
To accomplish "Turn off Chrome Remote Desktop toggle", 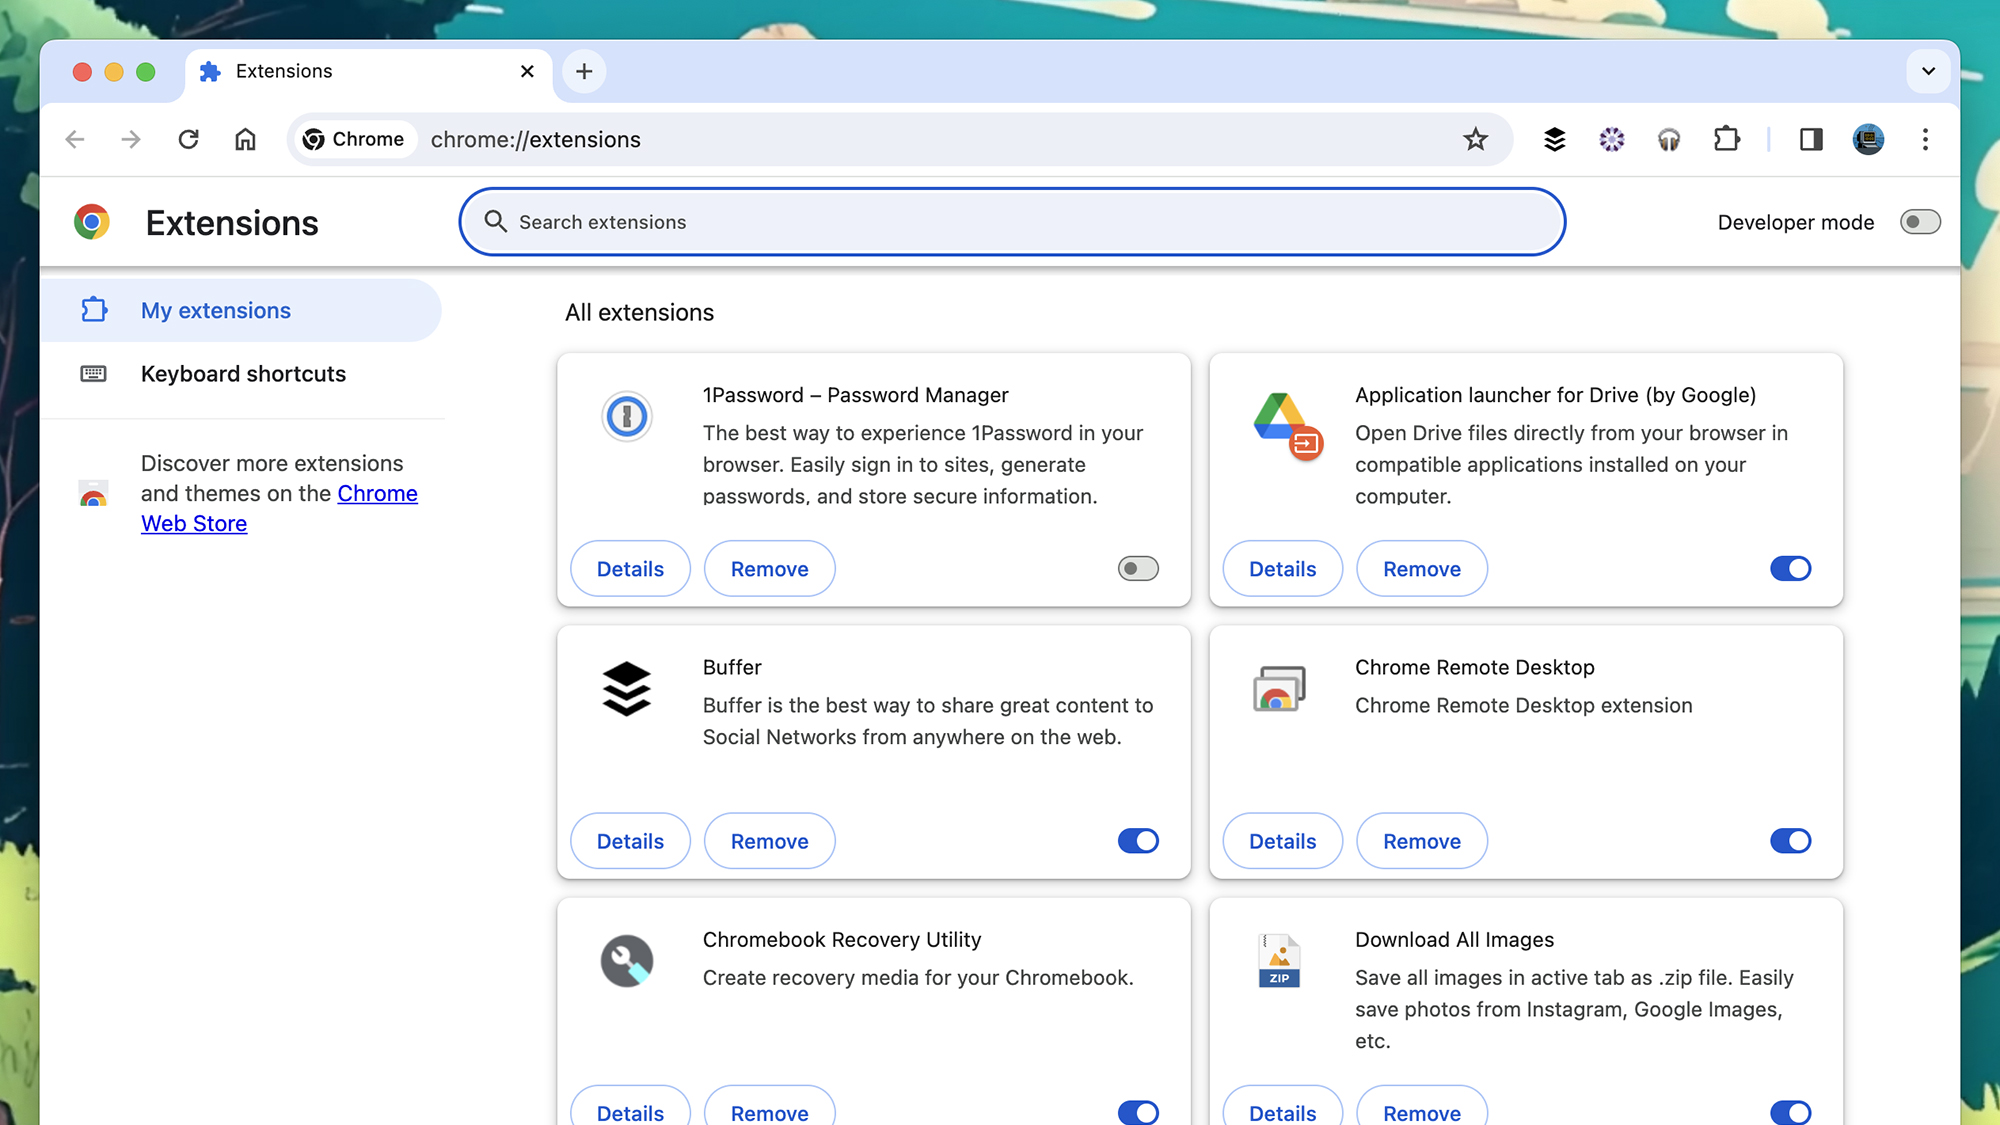I will tap(1790, 841).
